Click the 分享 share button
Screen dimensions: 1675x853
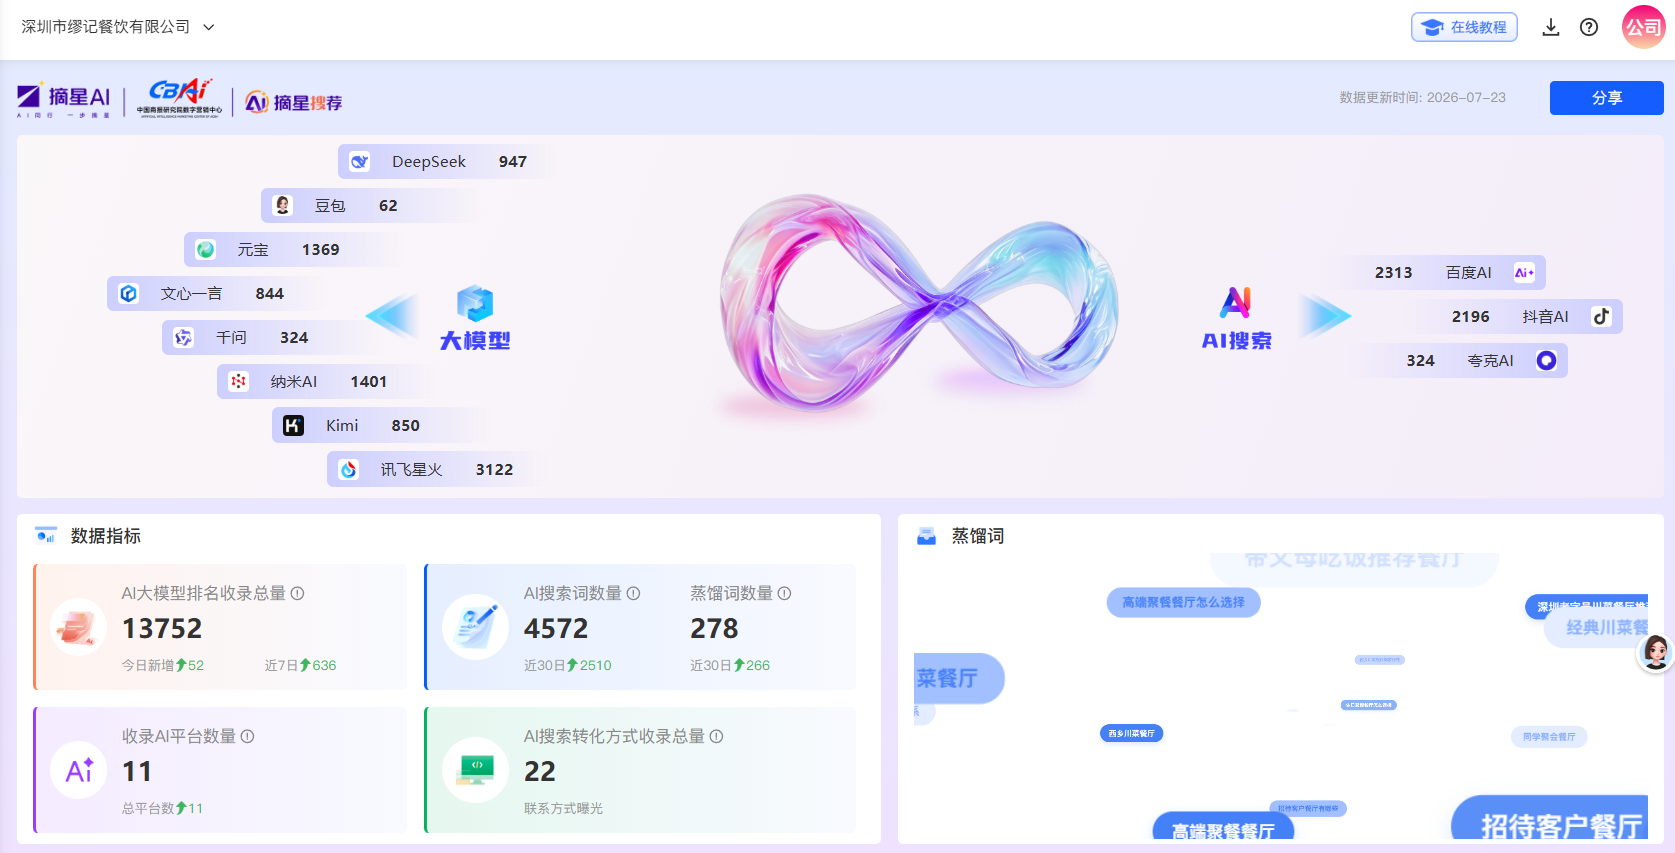coord(1606,98)
